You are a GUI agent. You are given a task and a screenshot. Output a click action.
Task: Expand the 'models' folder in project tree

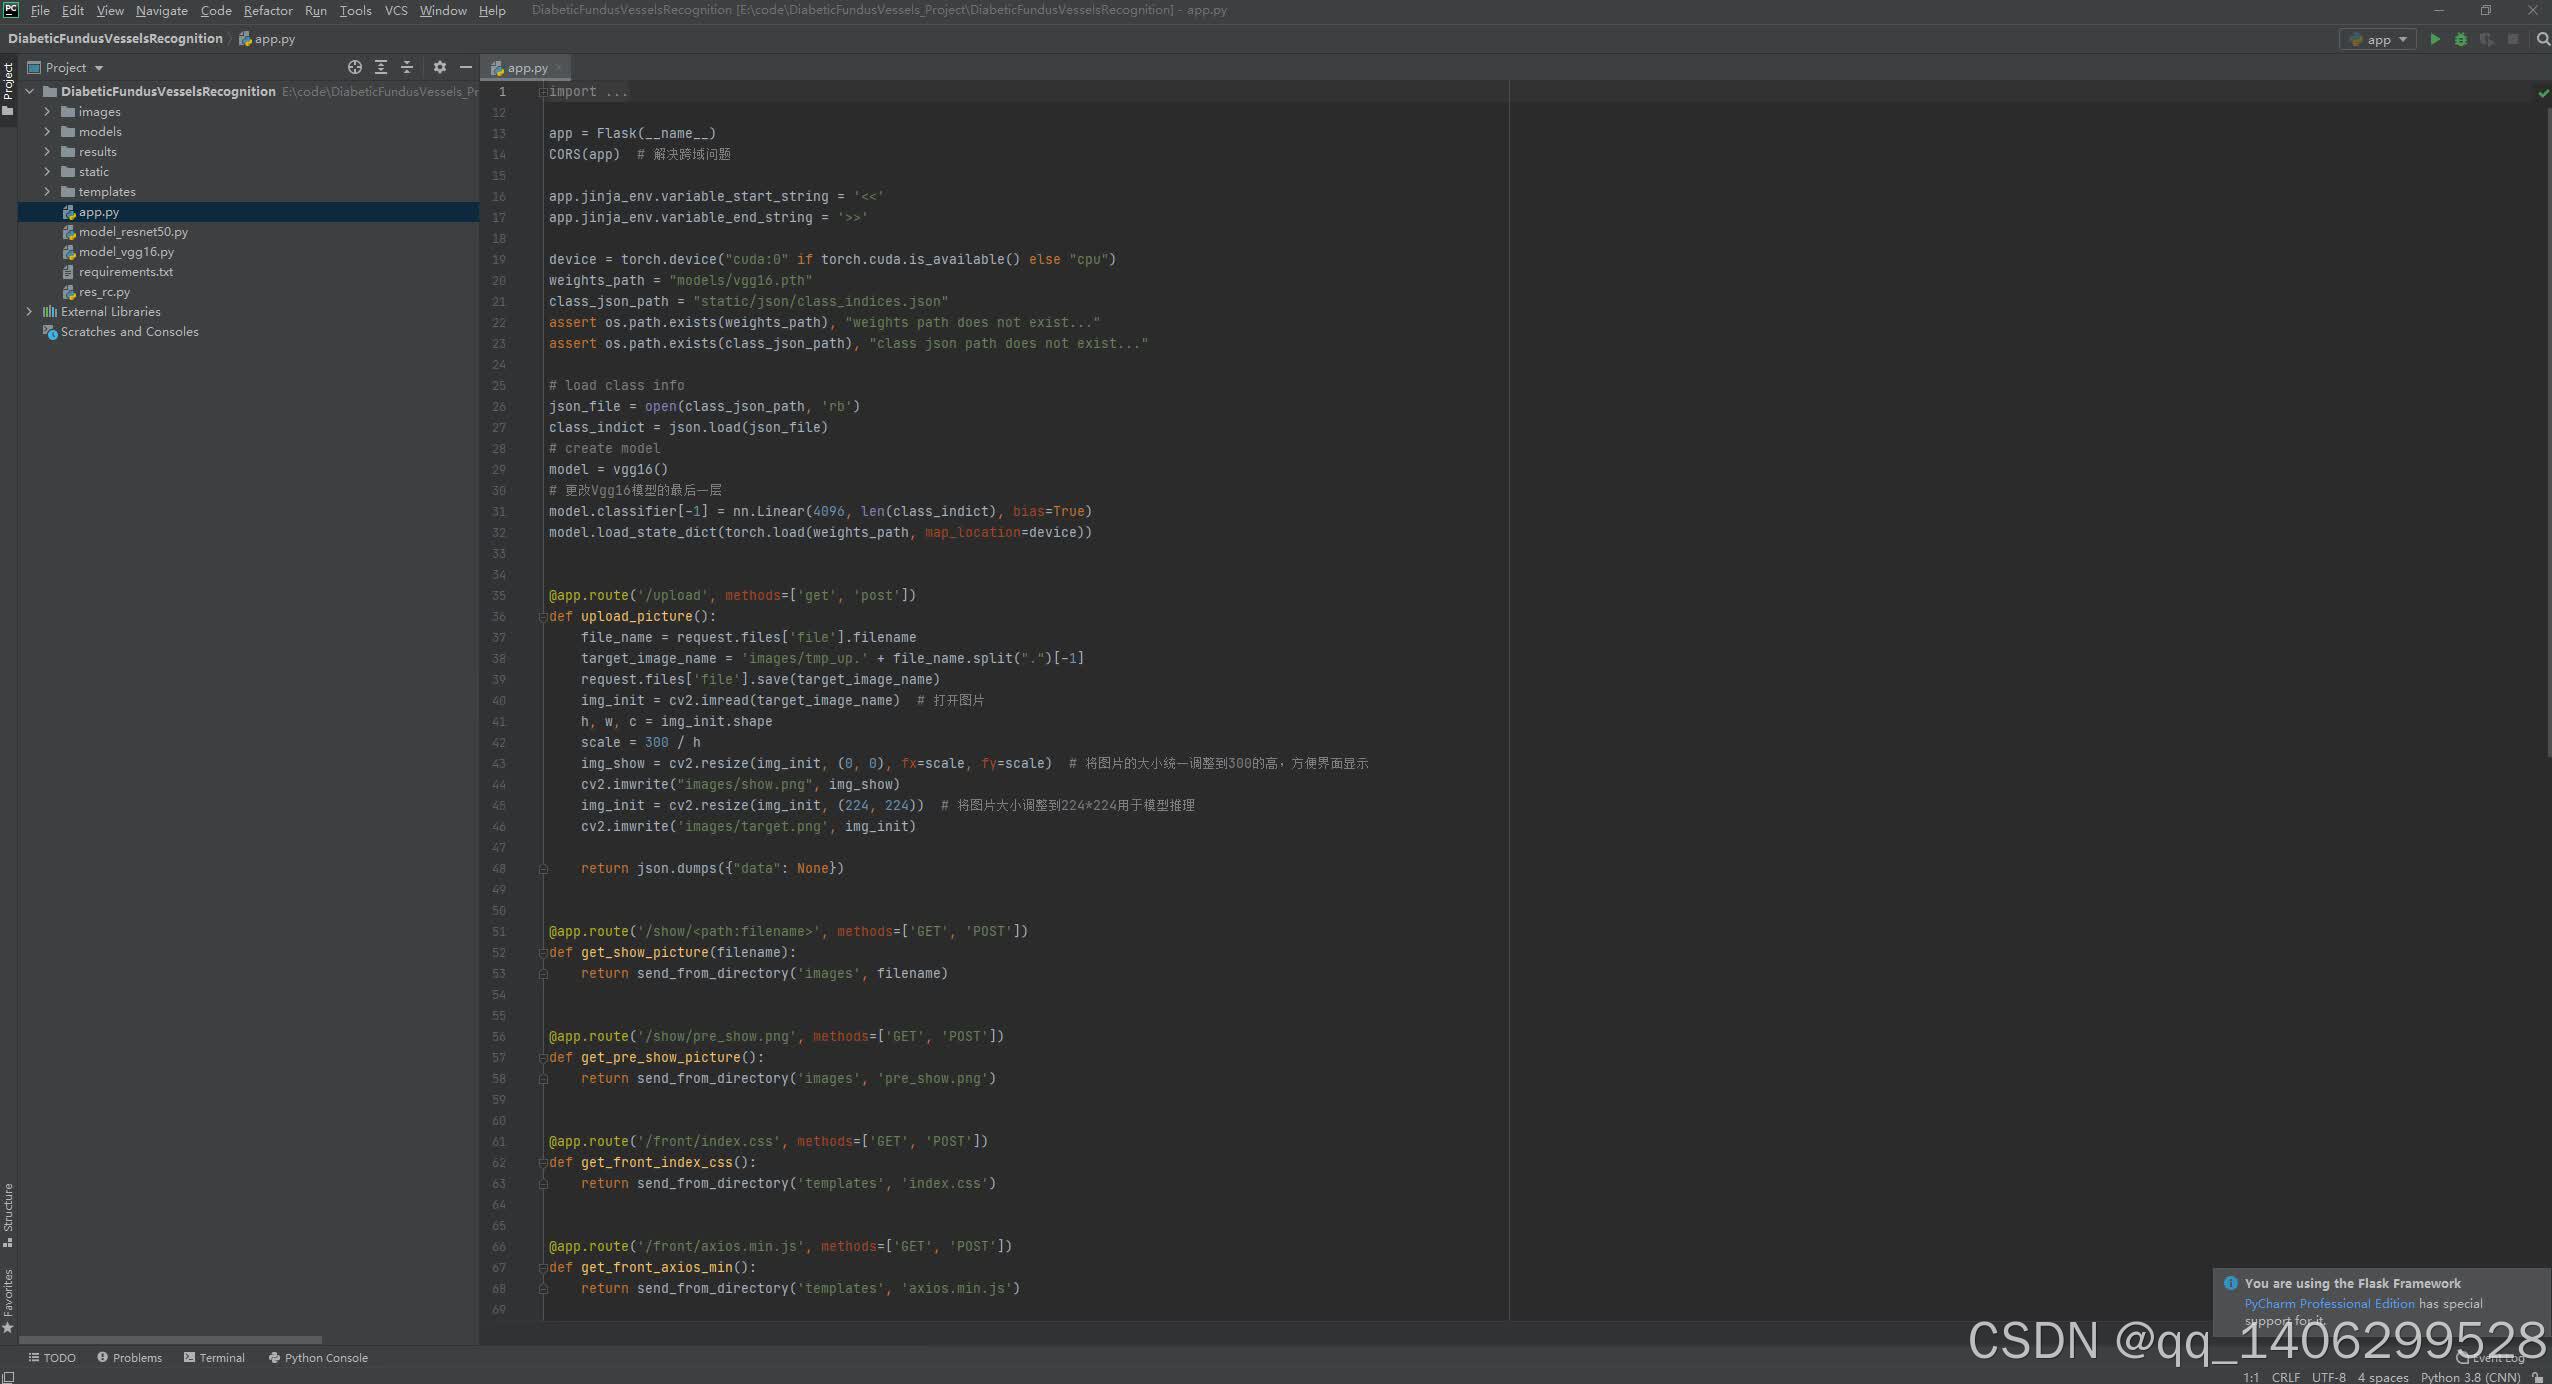(48, 131)
